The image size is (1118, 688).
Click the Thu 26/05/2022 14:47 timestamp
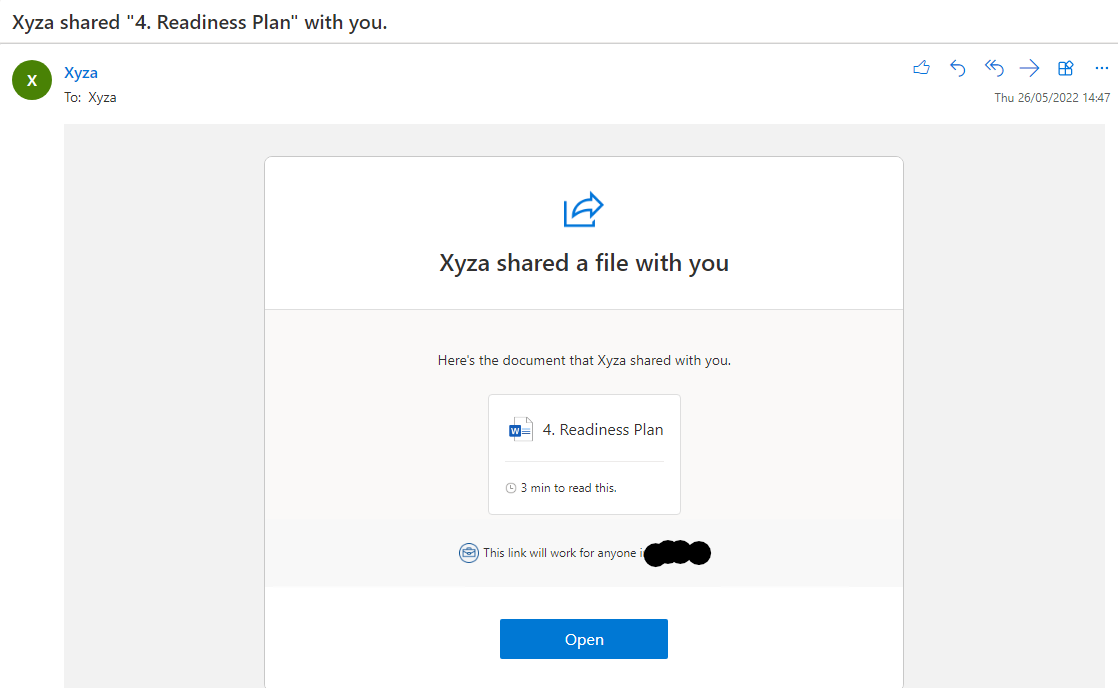[1052, 98]
